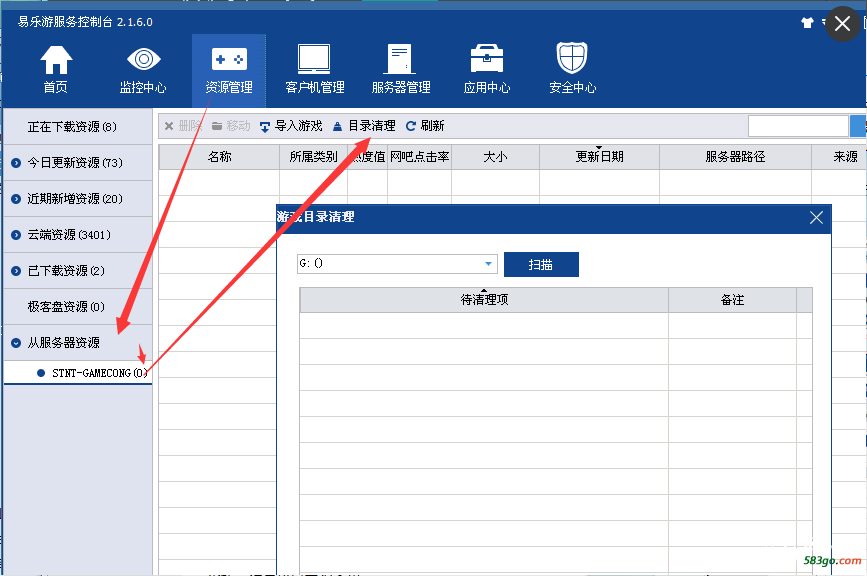Sort by 更新日期 column header

pyautogui.click(x=599, y=157)
